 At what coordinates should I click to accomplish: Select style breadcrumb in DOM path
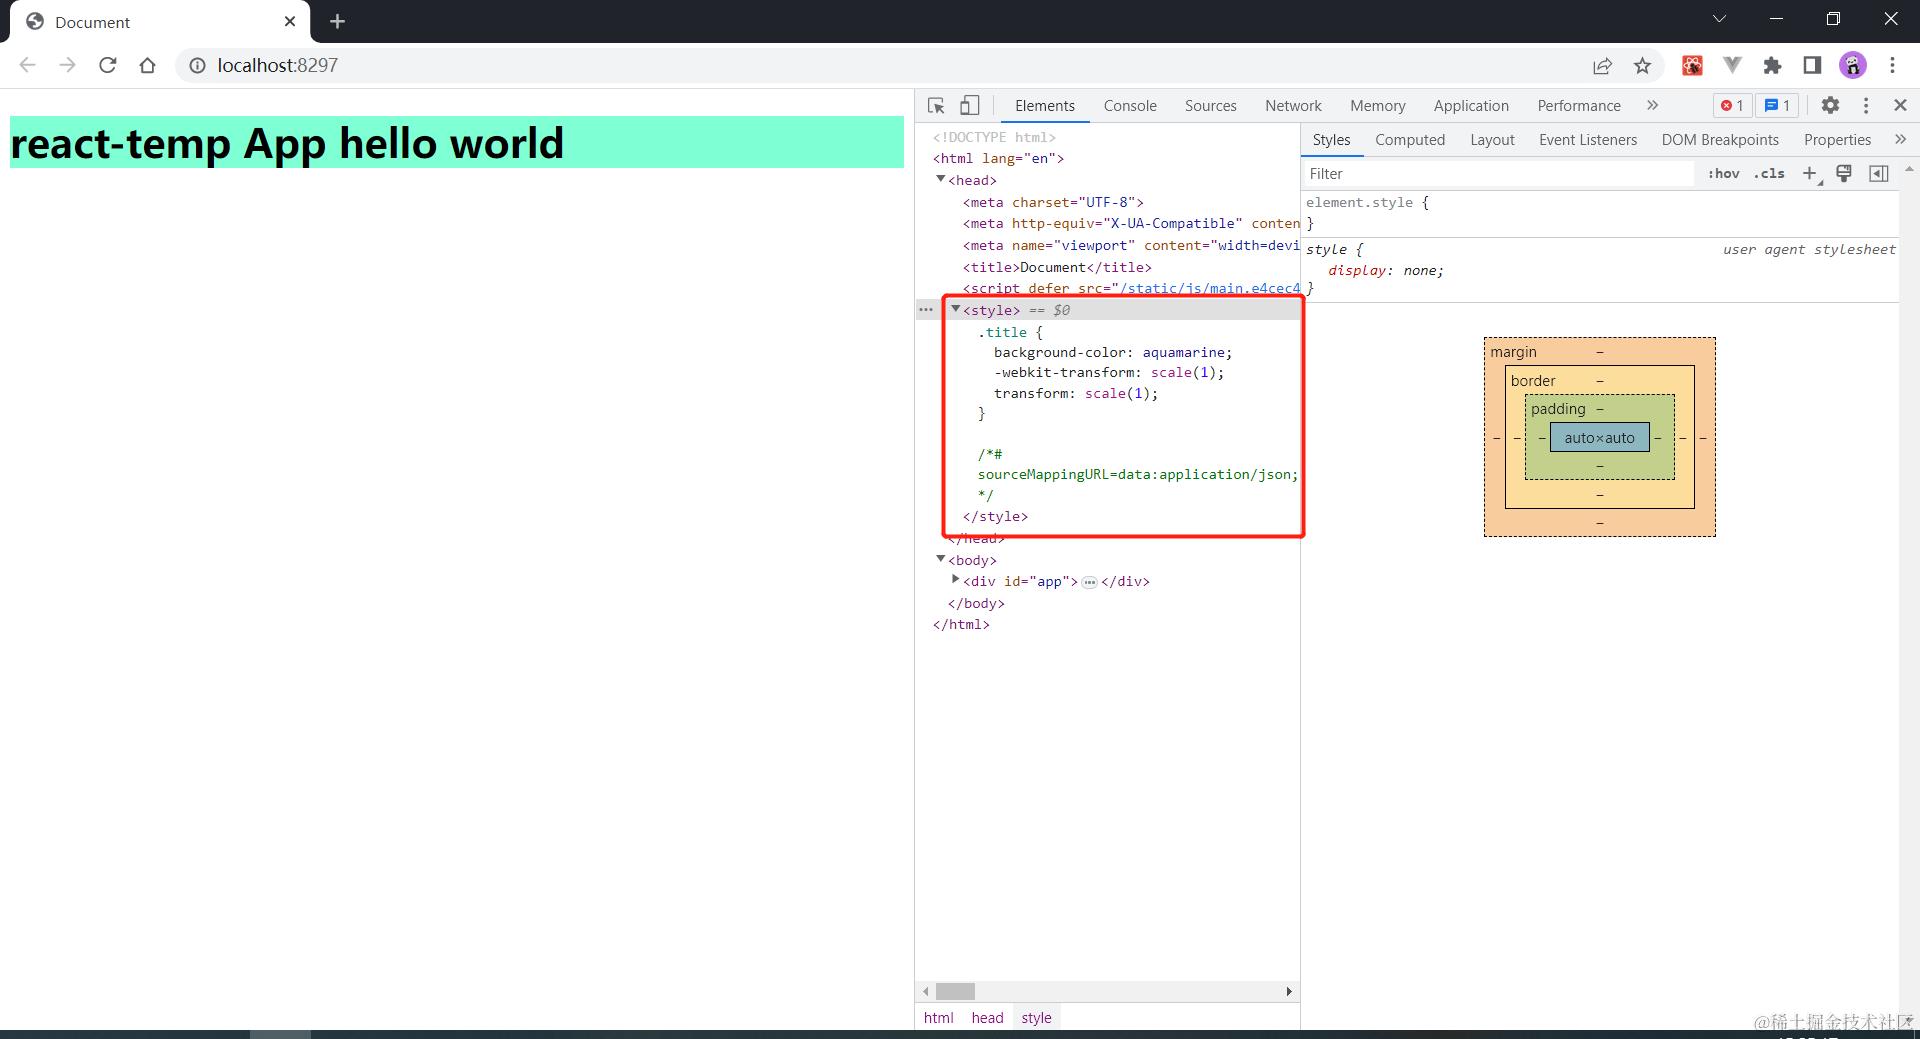click(x=1036, y=1018)
